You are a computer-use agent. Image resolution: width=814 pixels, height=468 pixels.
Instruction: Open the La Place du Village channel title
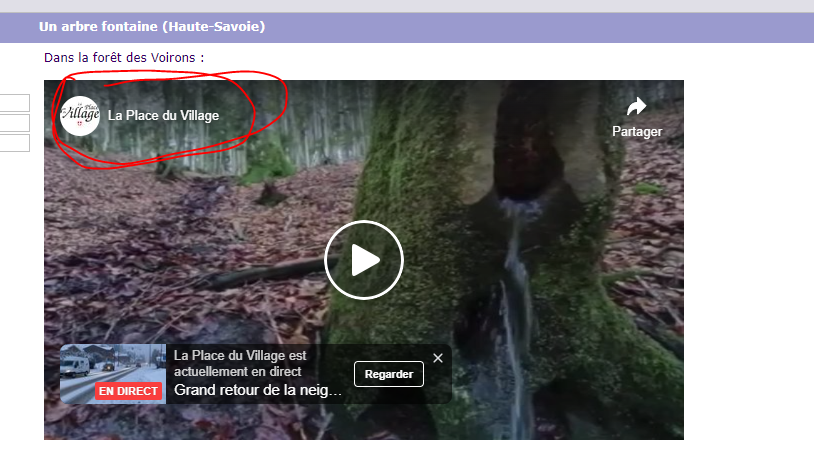tap(163, 116)
